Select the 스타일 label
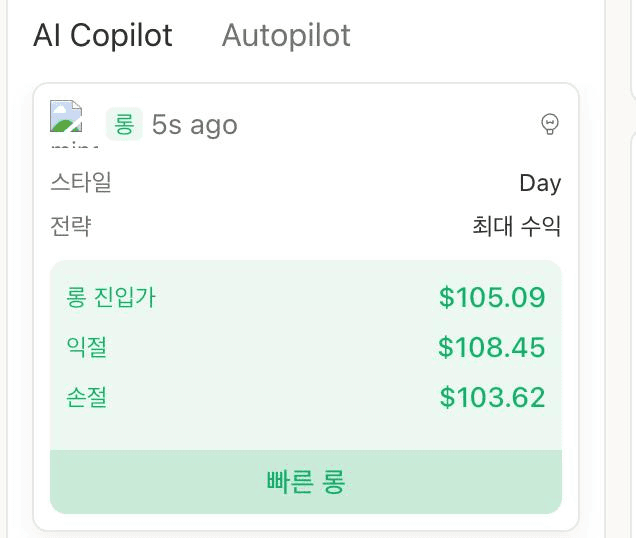Image resolution: width=636 pixels, height=538 pixels. pos(81,183)
